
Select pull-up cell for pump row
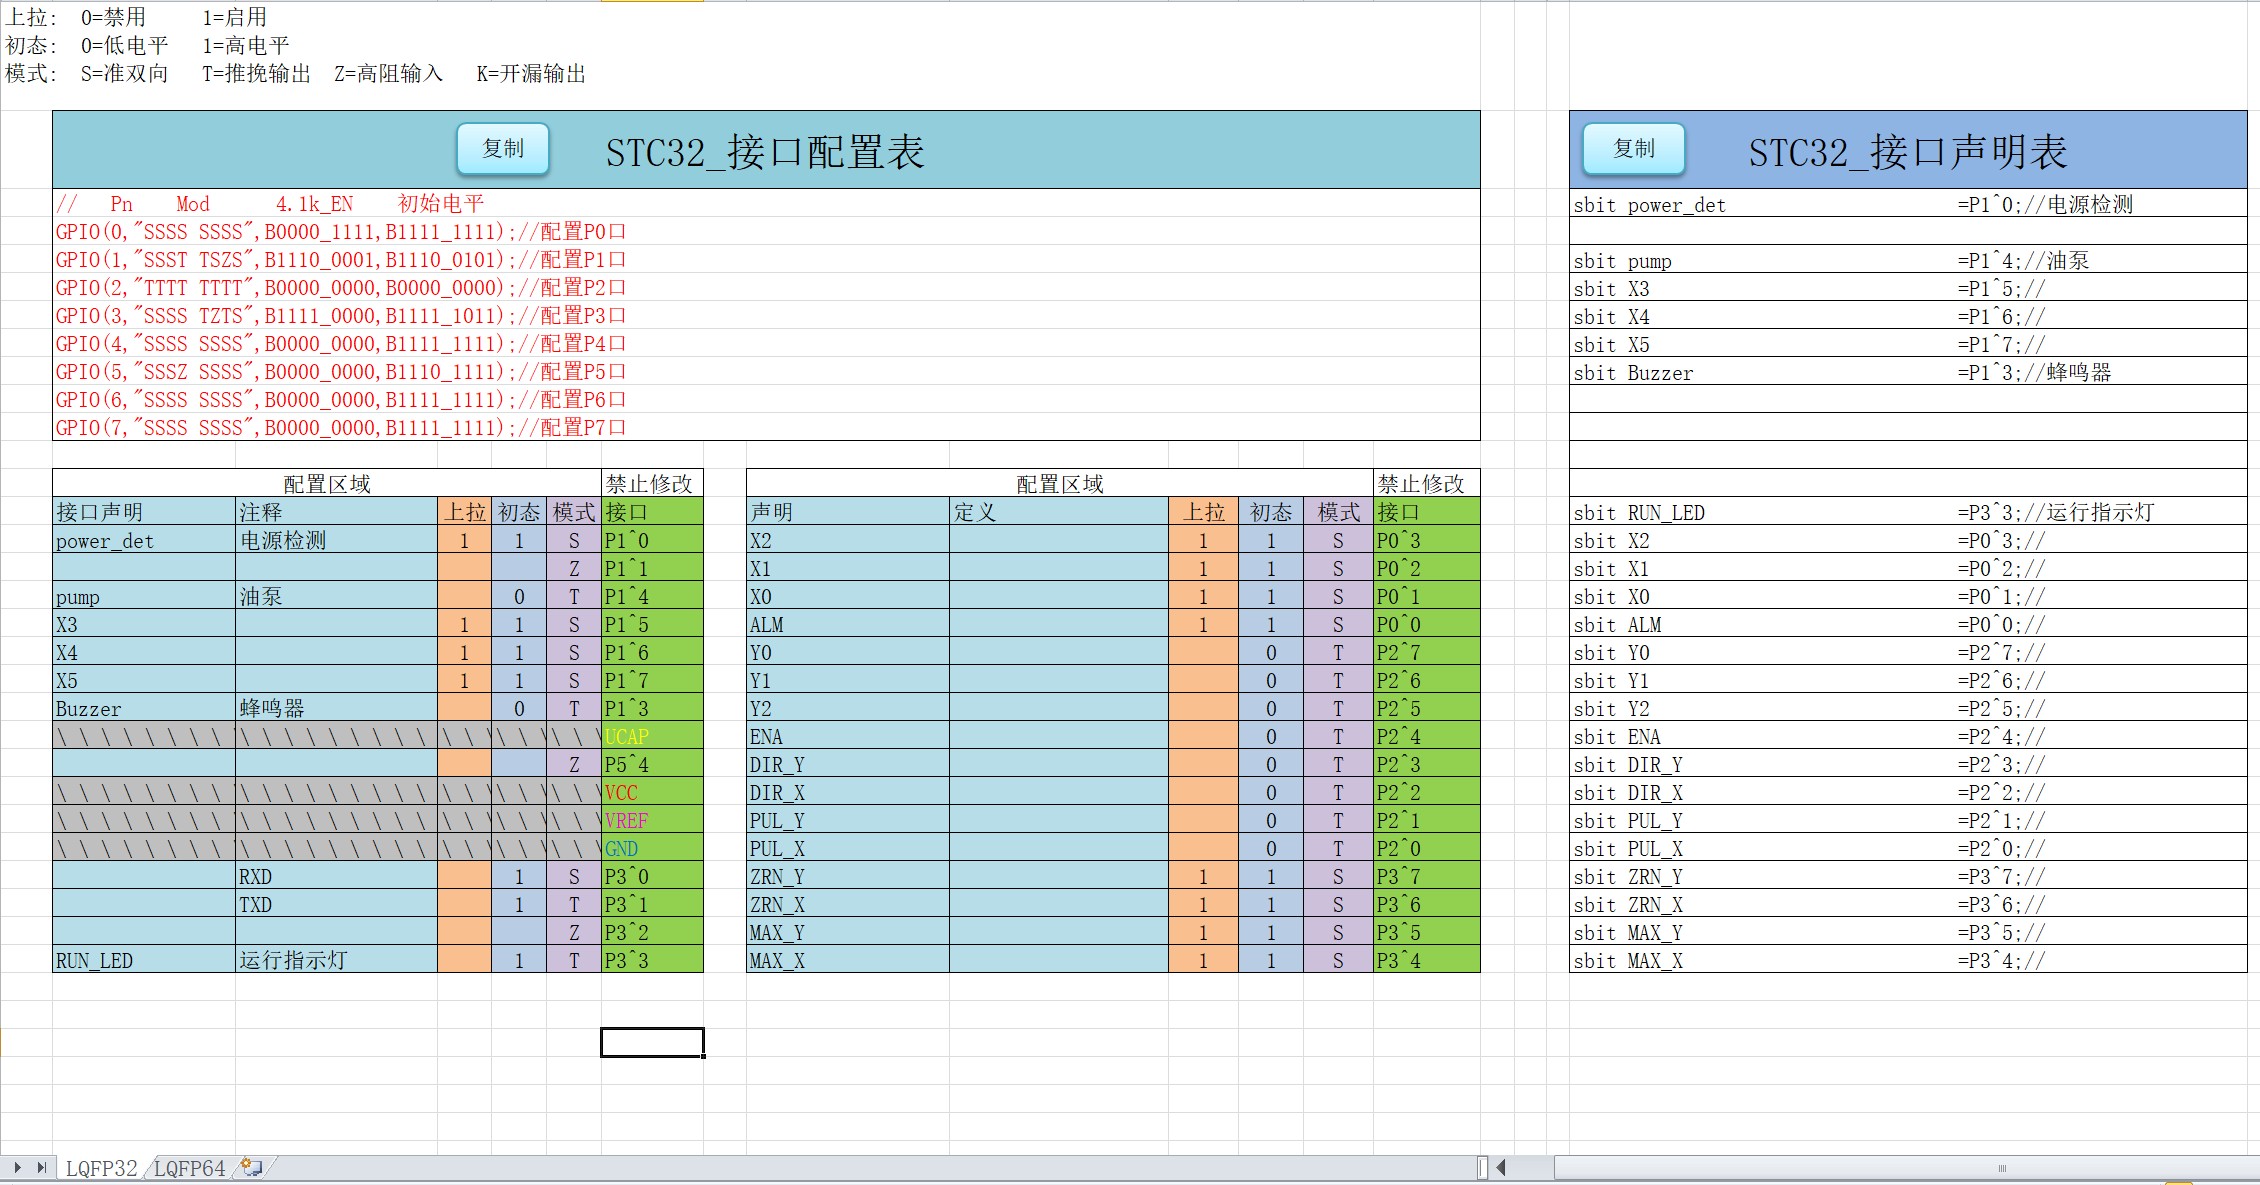point(464,597)
